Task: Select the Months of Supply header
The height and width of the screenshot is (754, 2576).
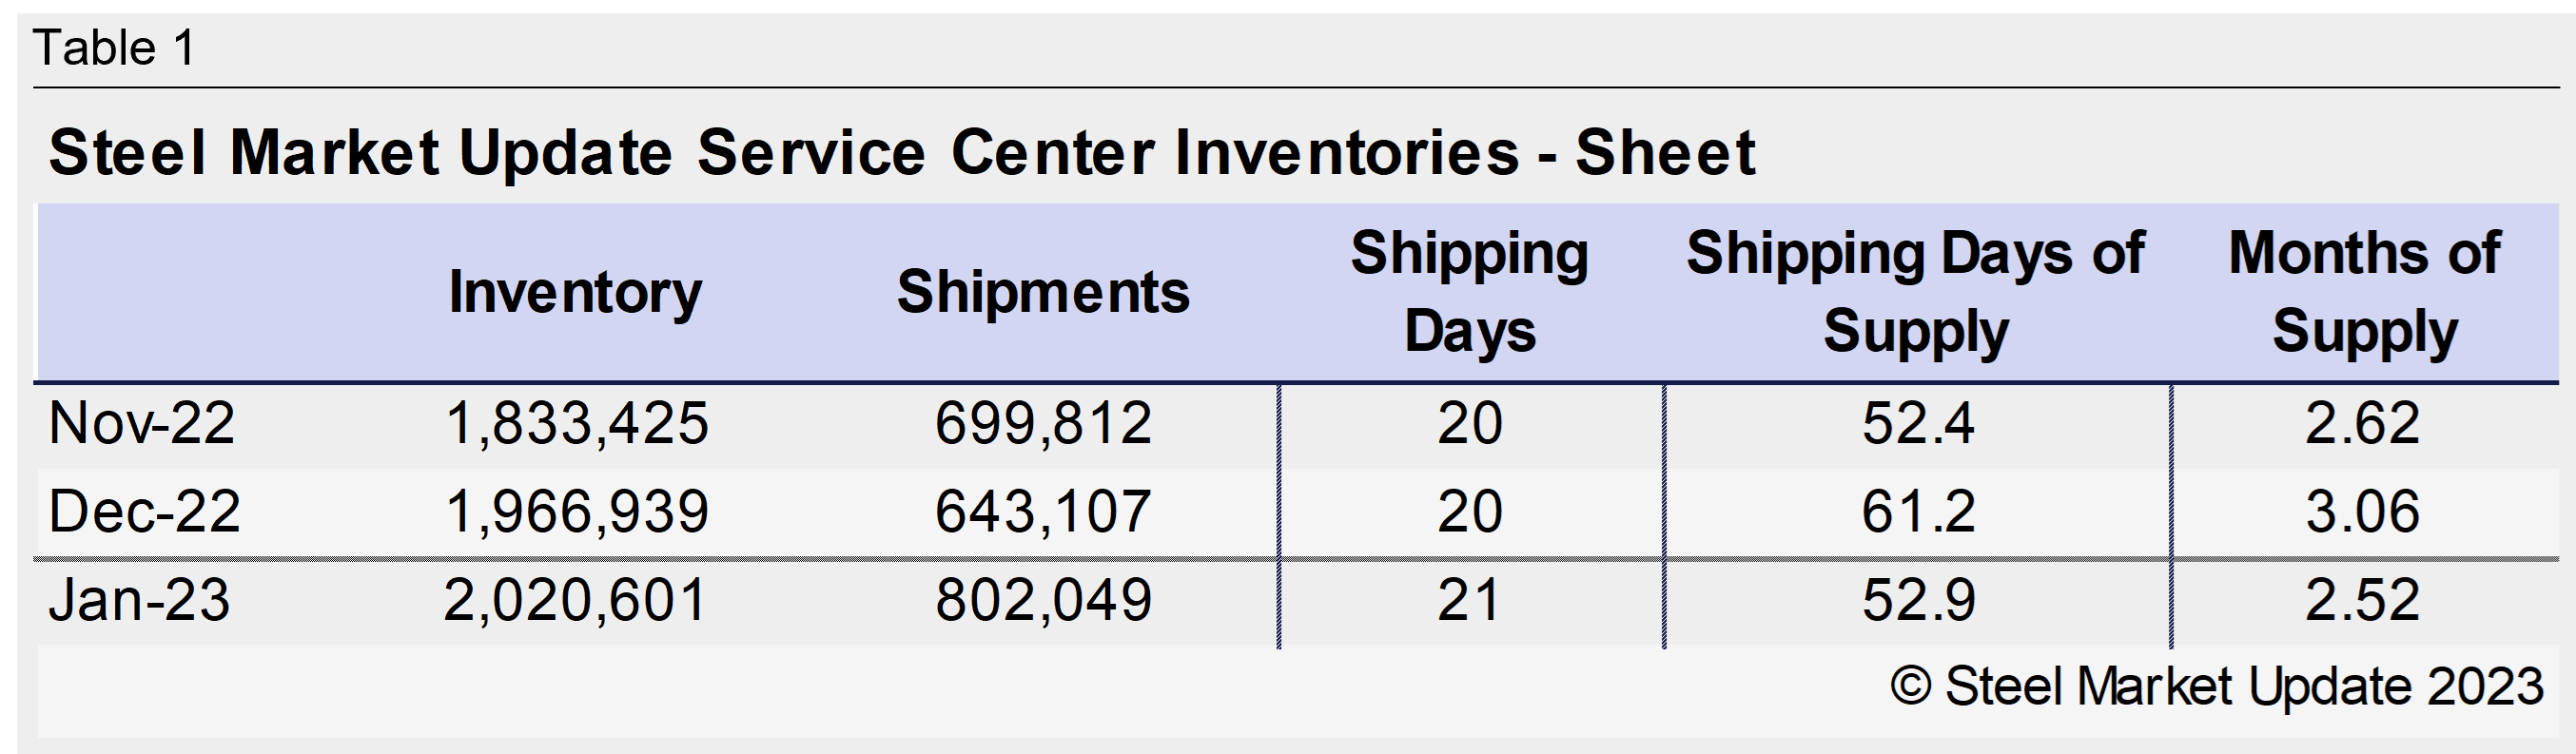Action: coord(2364,291)
